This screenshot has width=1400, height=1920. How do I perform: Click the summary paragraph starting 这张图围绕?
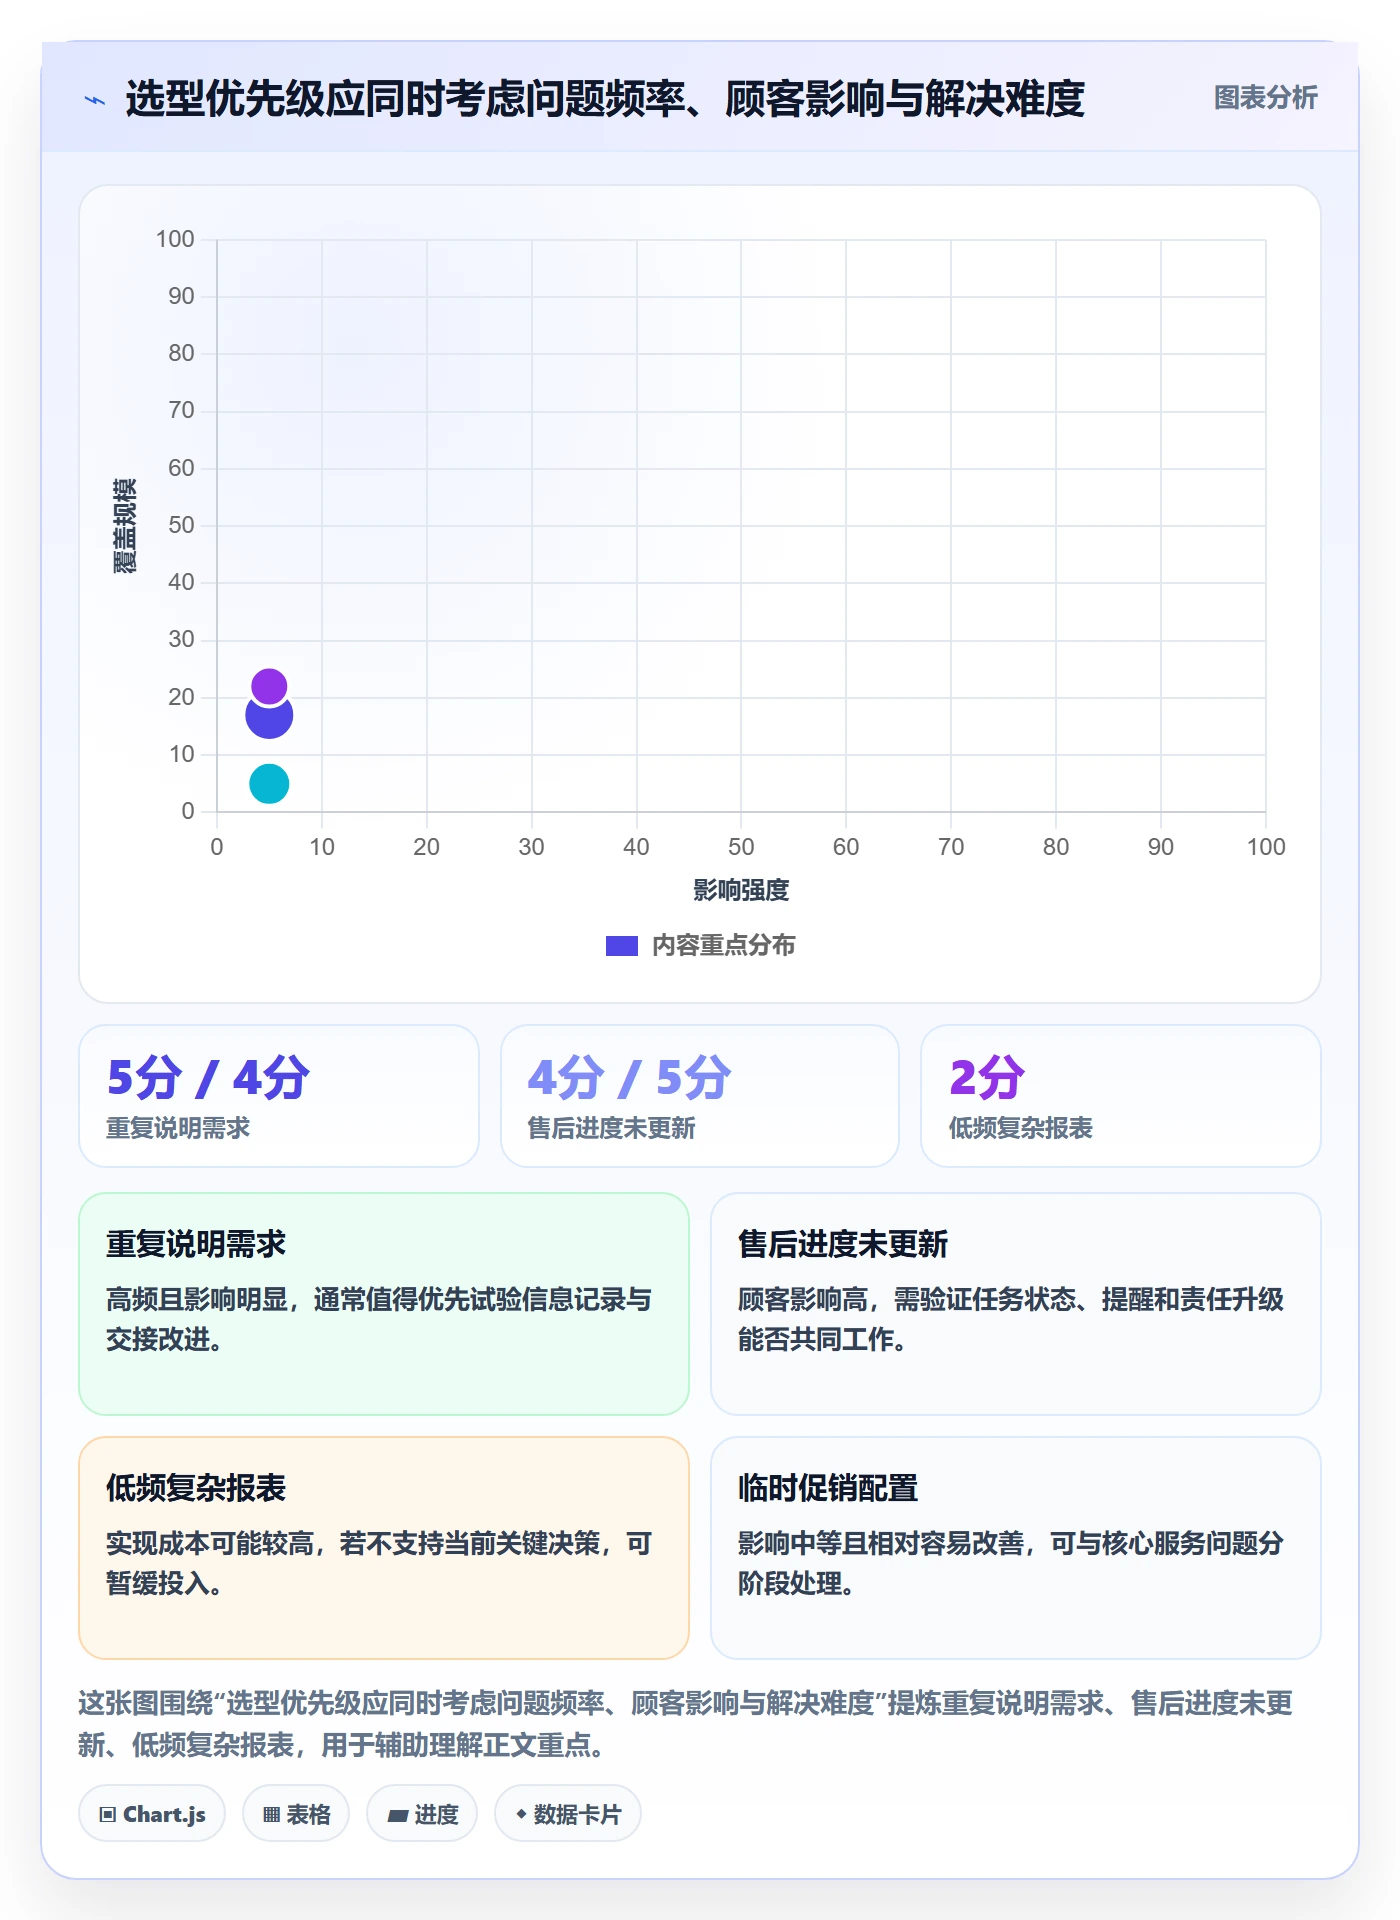[x=686, y=1724]
